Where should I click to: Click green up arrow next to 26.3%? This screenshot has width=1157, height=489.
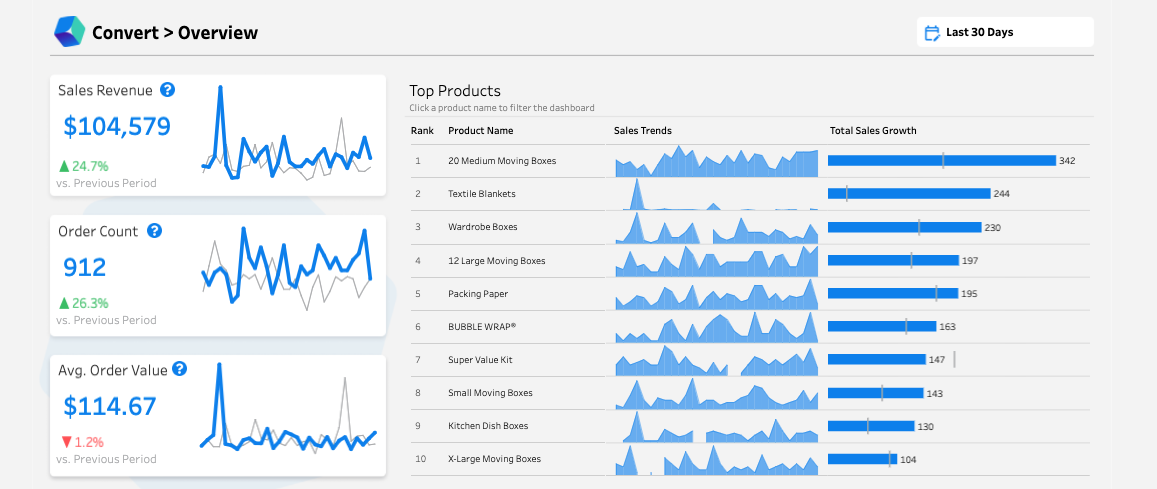[x=63, y=302]
